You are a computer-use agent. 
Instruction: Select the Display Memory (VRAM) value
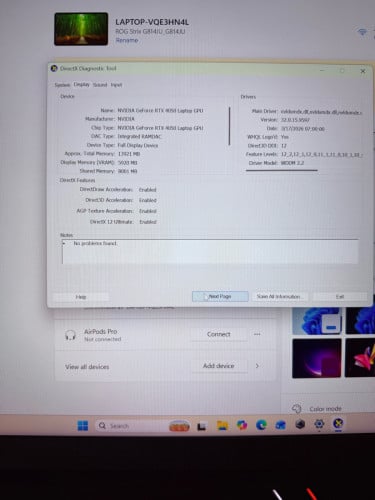click(x=128, y=163)
